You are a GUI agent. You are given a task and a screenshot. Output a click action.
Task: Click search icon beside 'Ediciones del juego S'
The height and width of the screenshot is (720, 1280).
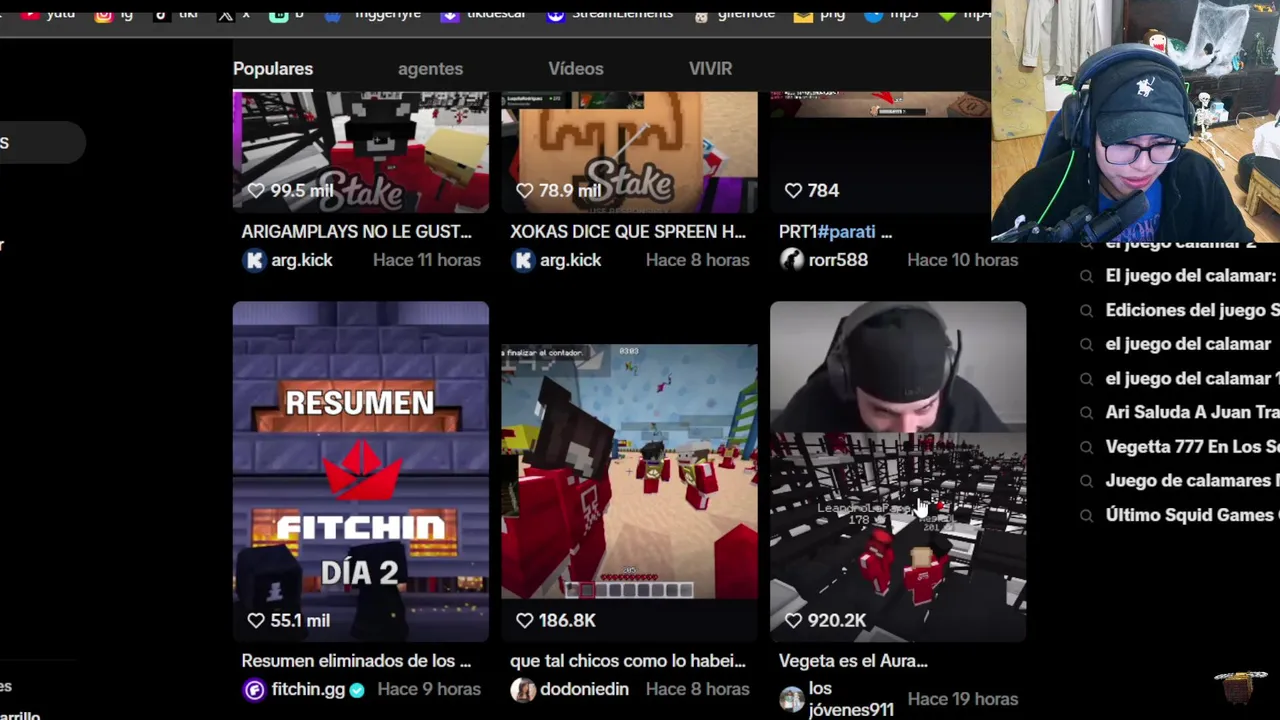point(1086,311)
